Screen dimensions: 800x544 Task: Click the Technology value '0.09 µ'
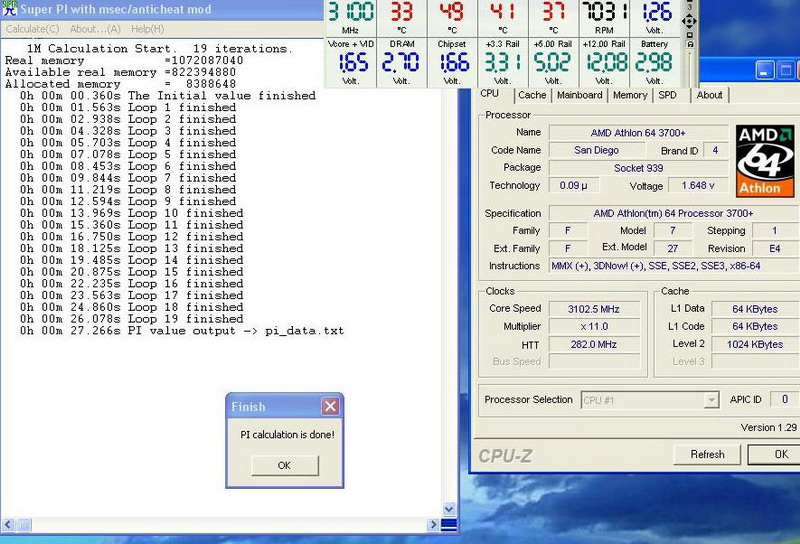(x=573, y=186)
